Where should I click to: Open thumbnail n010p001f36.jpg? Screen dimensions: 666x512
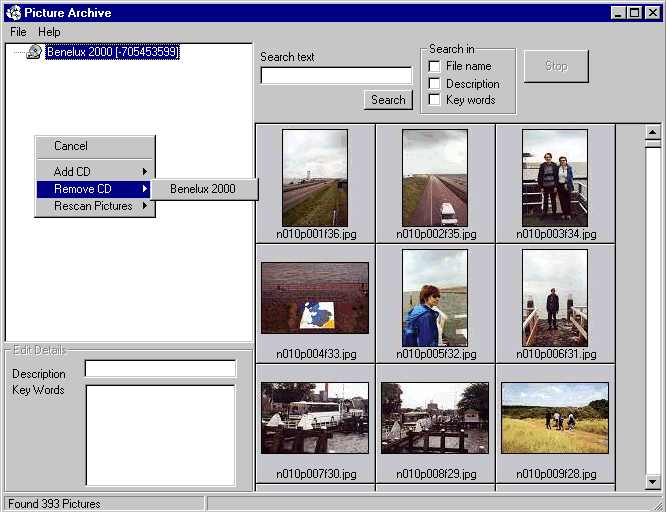[315, 177]
